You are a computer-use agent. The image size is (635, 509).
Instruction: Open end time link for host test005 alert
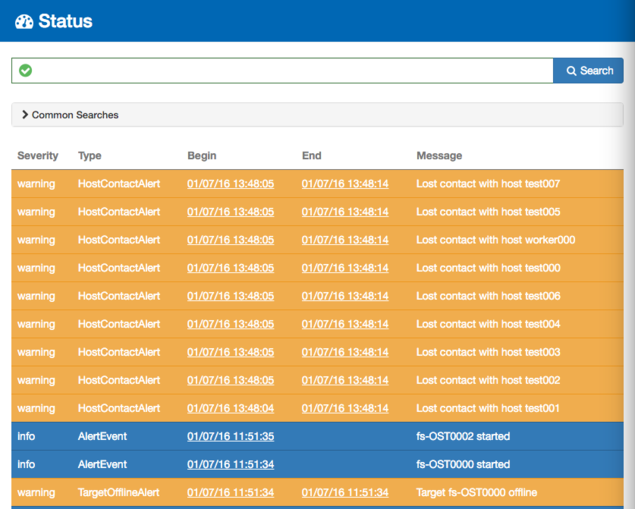tap(345, 212)
